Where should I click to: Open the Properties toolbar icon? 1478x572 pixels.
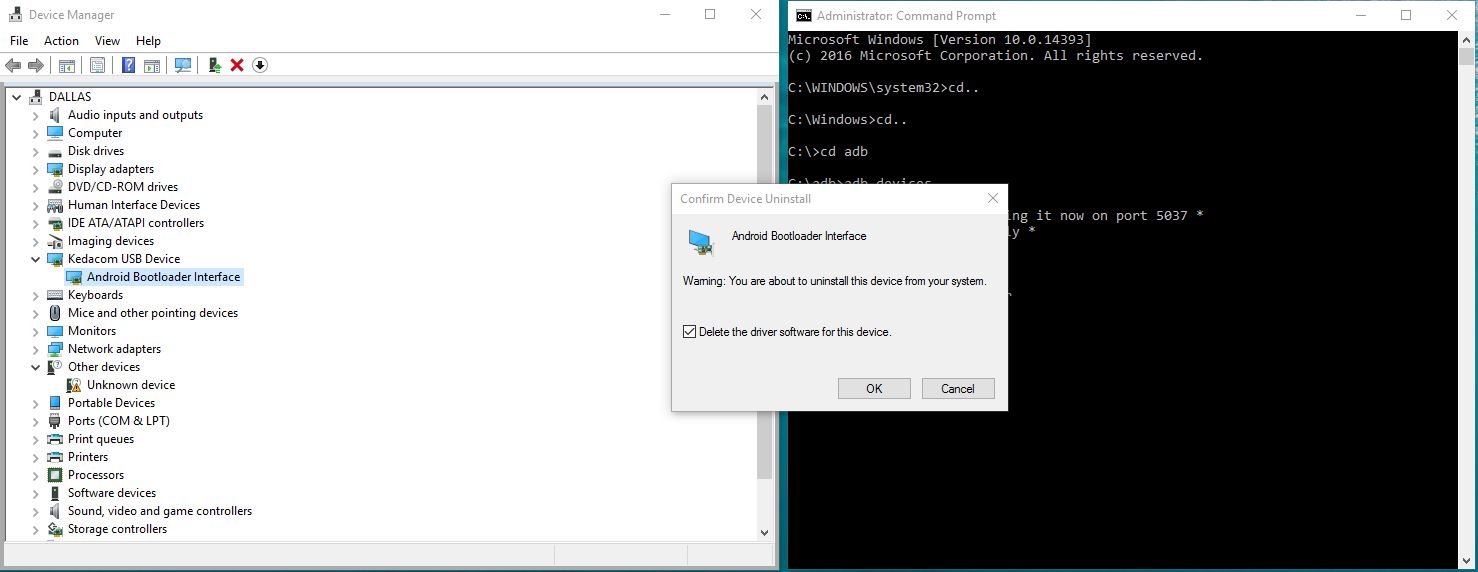(97, 65)
